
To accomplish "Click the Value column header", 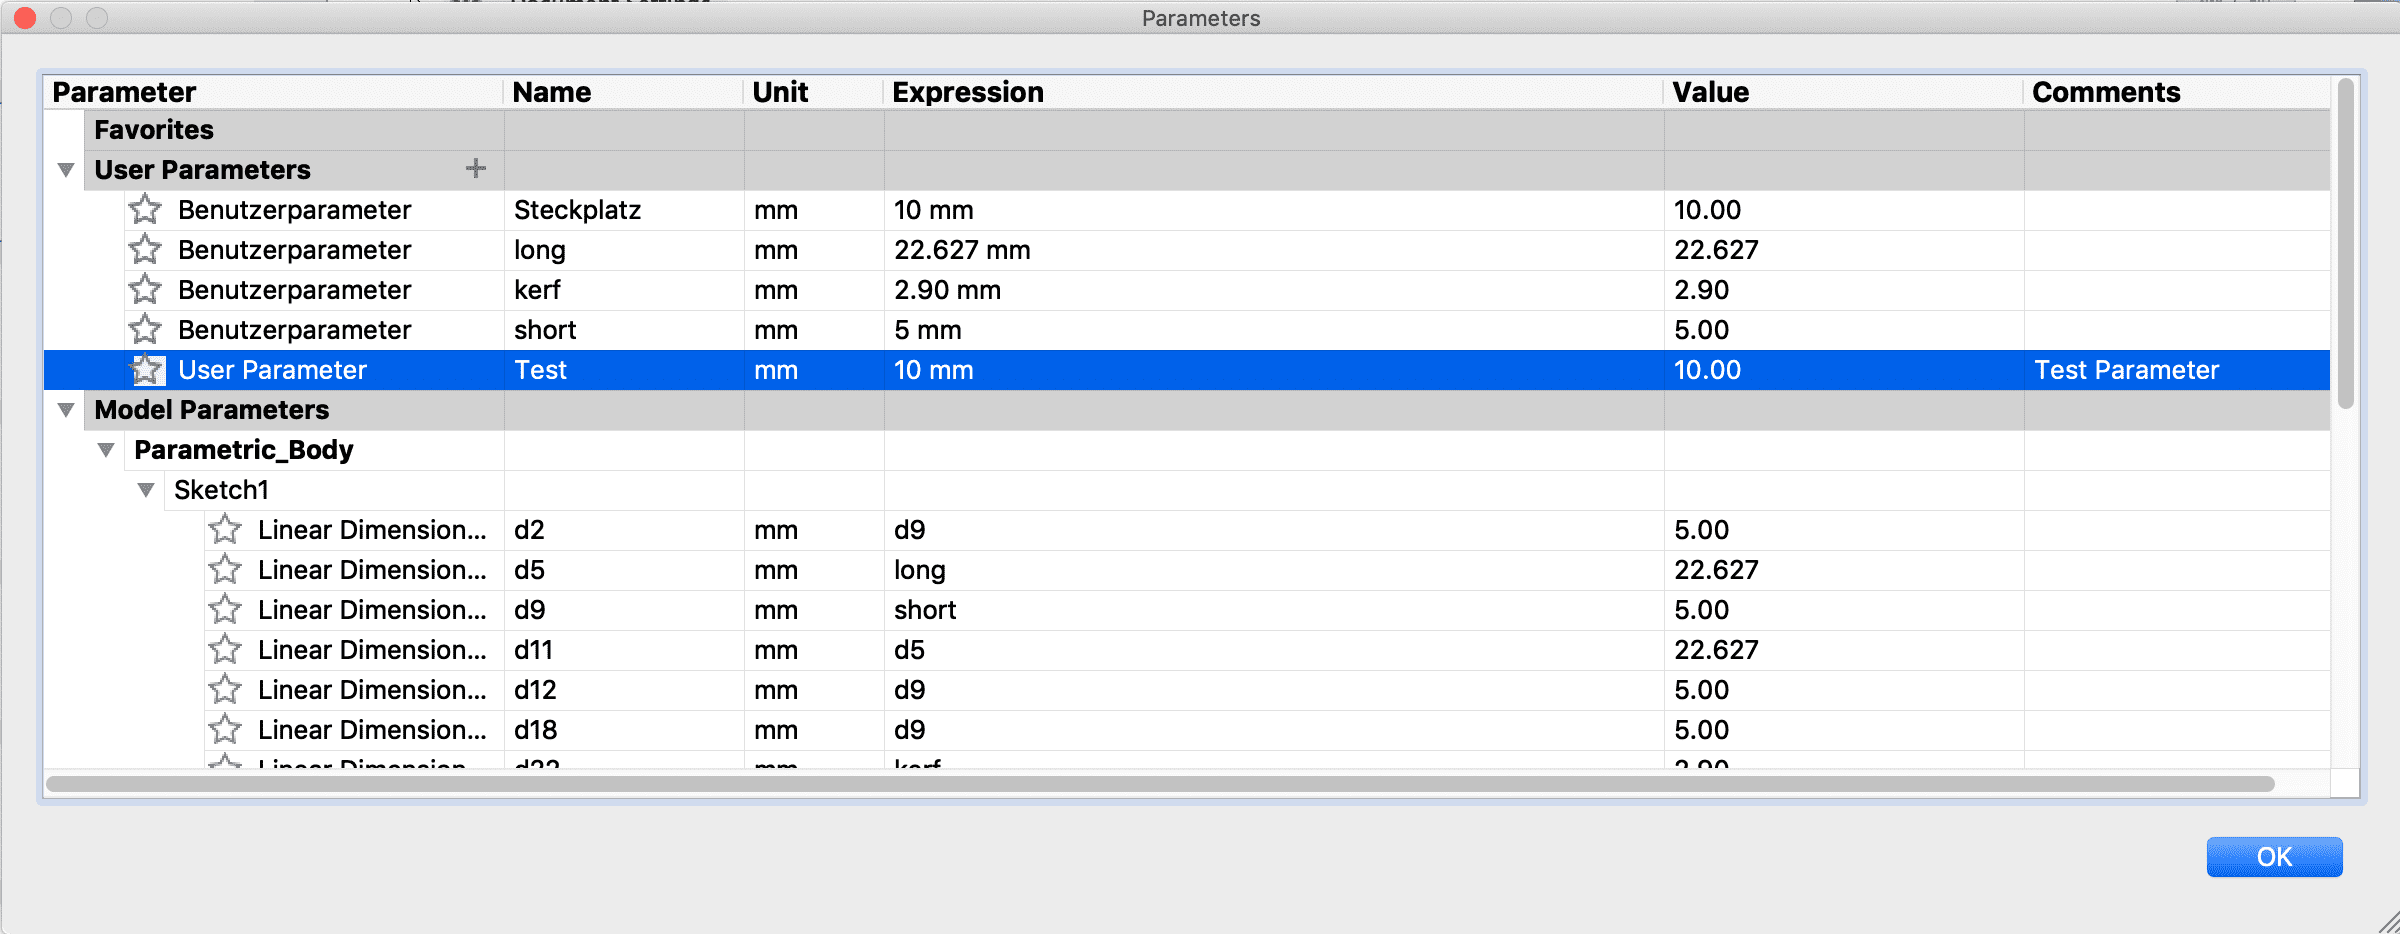I will point(1710,92).
